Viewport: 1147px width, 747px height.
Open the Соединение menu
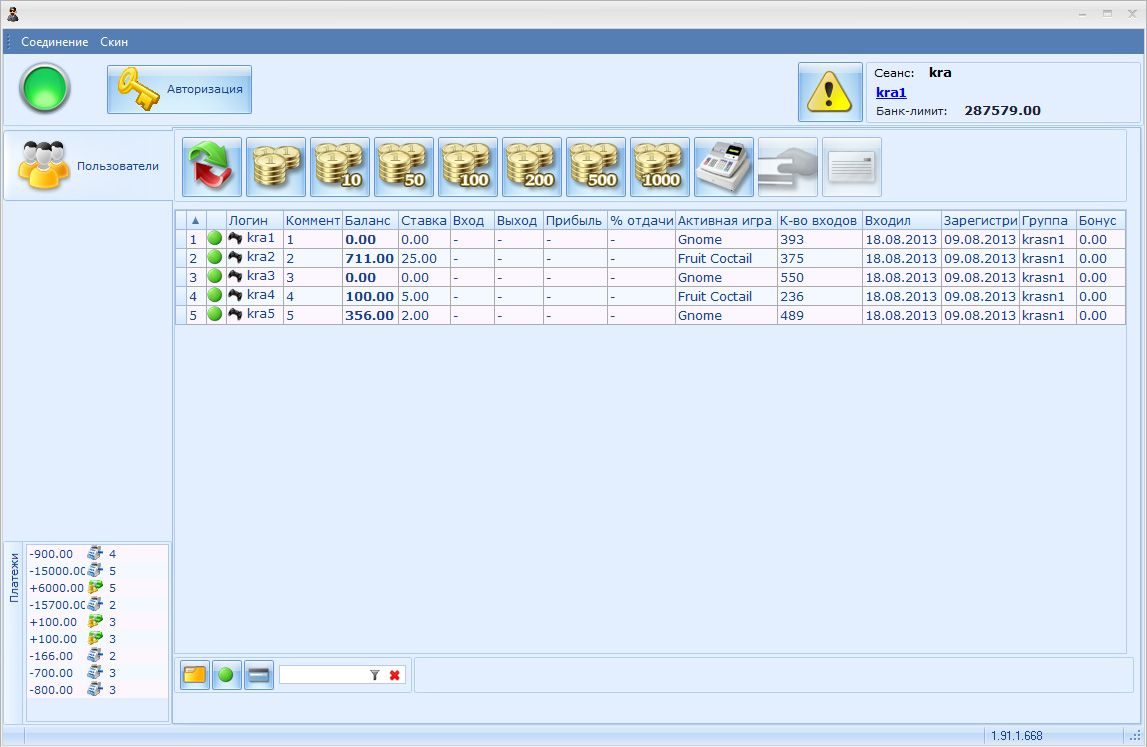tap(55, 42)
